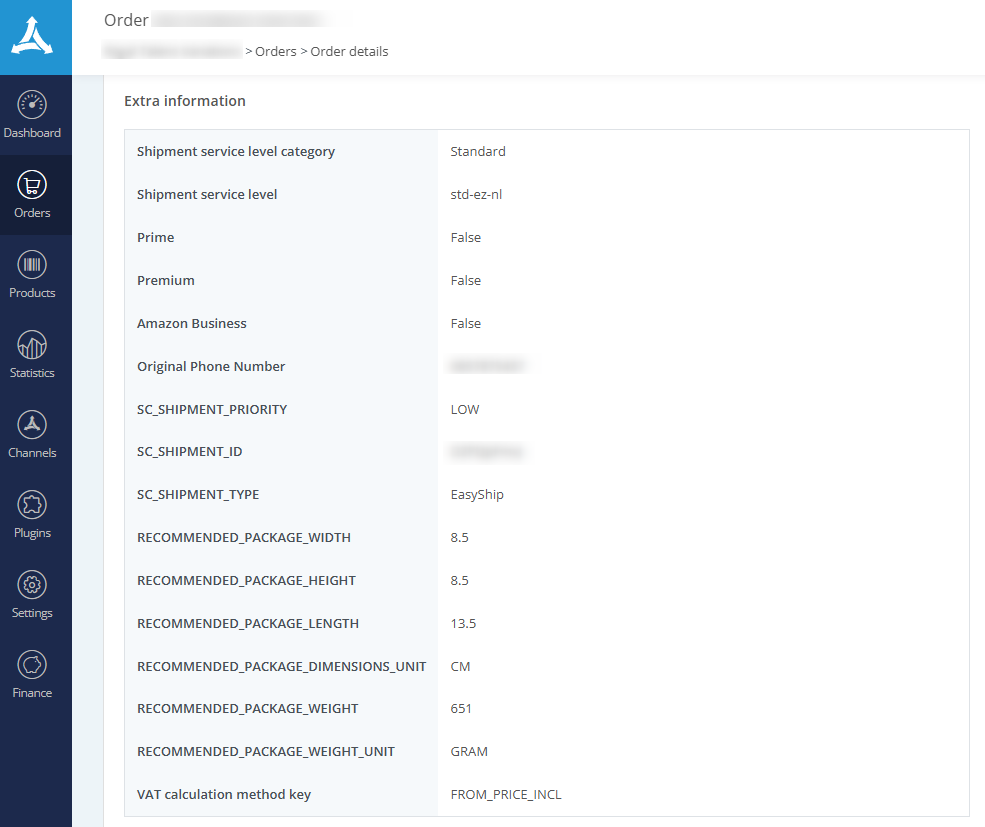Click the SC_SHIPMENT_PRIORITY label
This screenshot has width=985, height=827.
pos(212,410)
